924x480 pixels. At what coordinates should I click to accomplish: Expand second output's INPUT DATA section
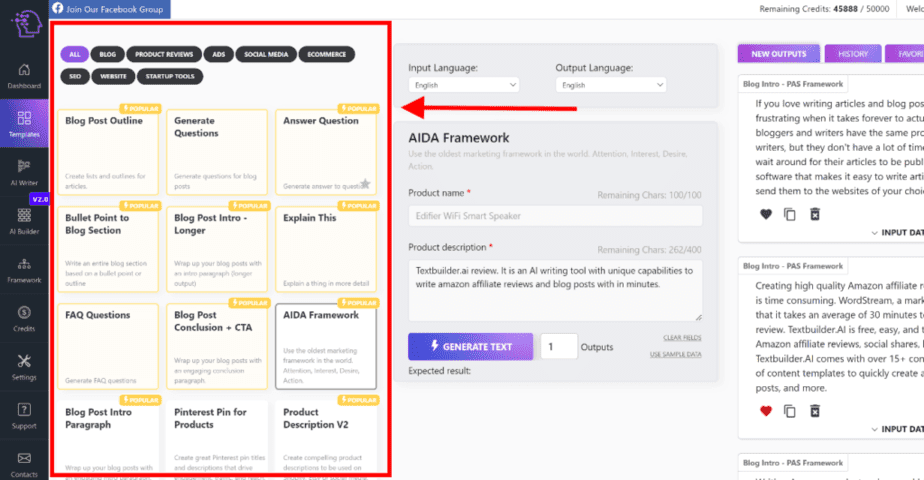click(x=897, y=429)
